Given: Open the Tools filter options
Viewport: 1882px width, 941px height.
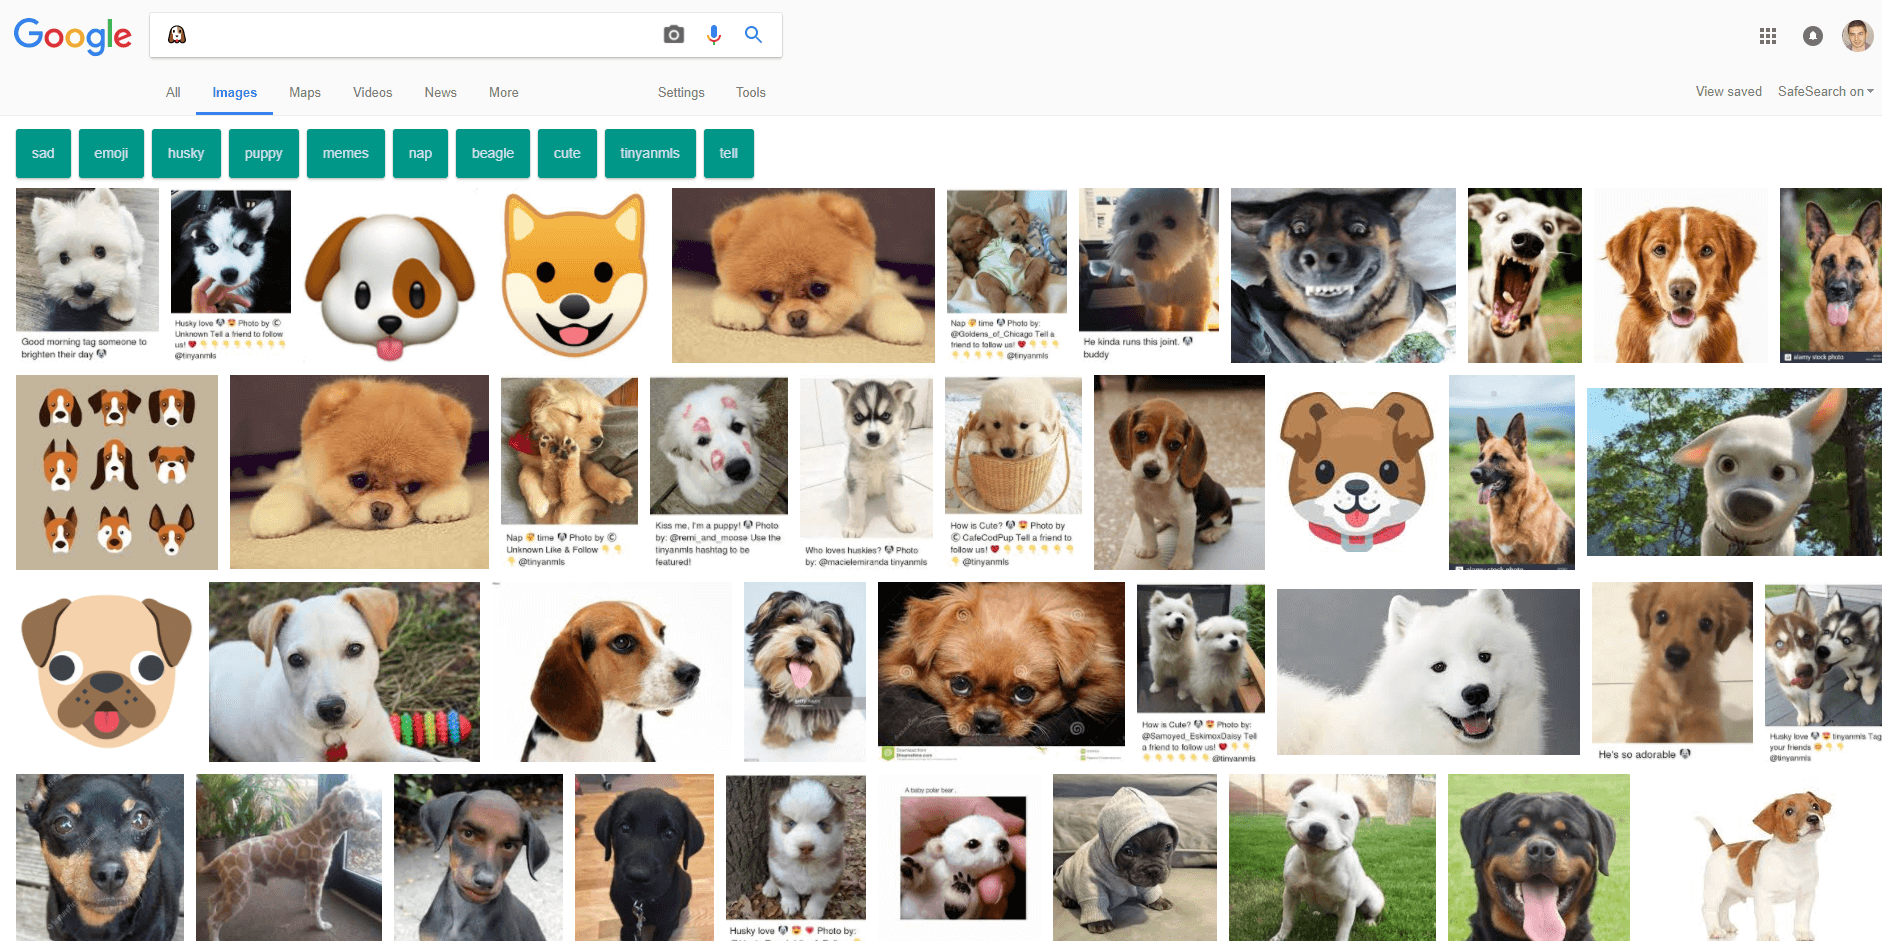Looking at the screenshot, I should coord(750,92).
